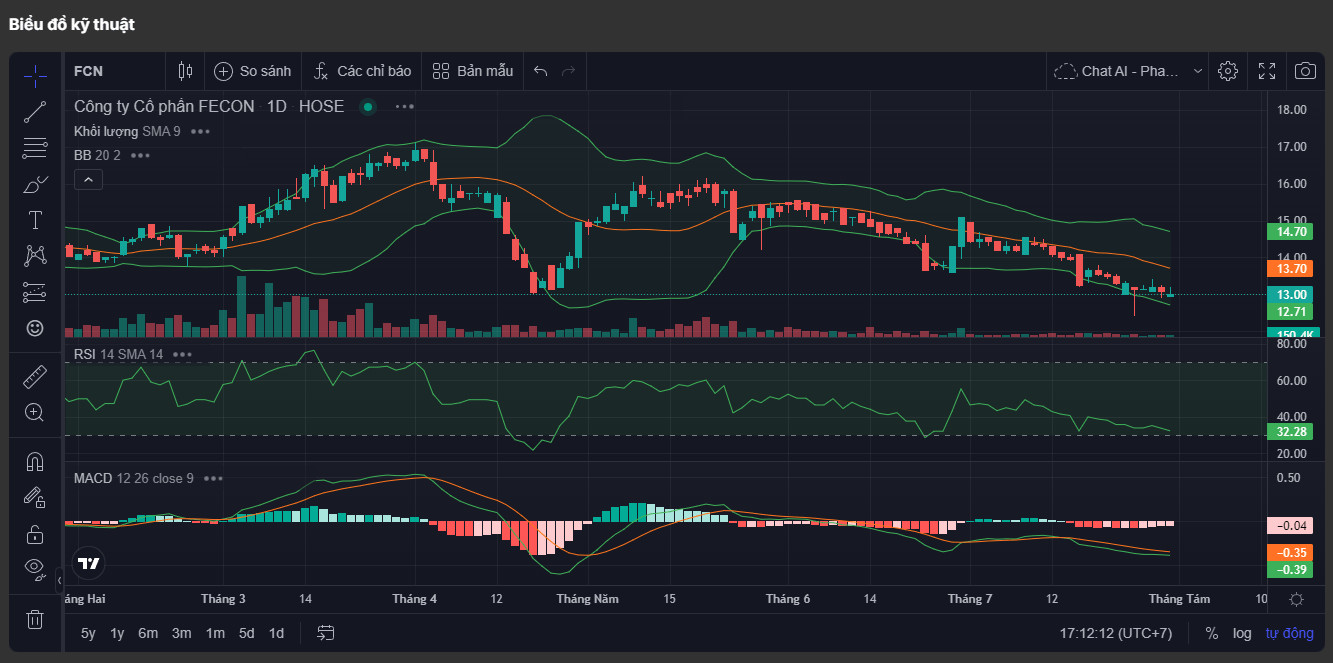
Task: Open FCN symbol search
Action: pyautogui.click(x=89, y=71)
